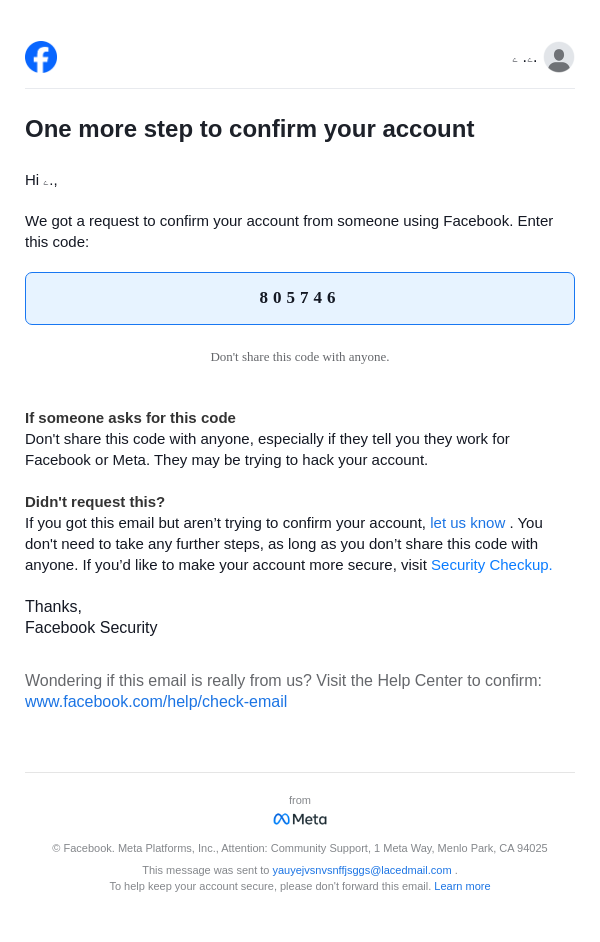The image size is (600, 942).
Task: Click the "Facebook Security" signature
Action: pos(91,627)
